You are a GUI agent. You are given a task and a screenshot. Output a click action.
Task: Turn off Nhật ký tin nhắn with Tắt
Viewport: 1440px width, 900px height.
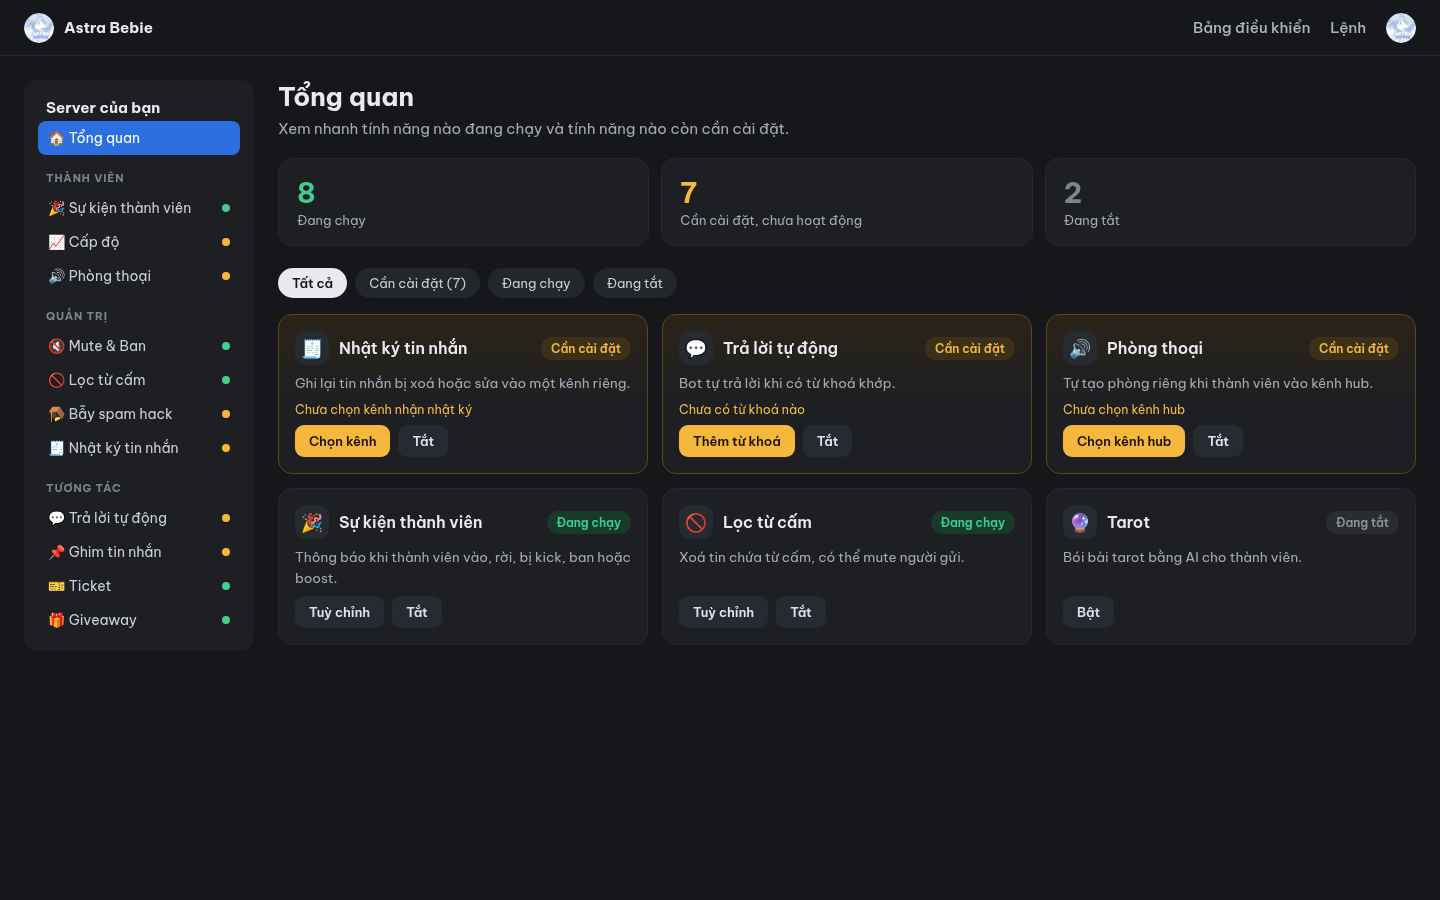(x=423, y=441)
